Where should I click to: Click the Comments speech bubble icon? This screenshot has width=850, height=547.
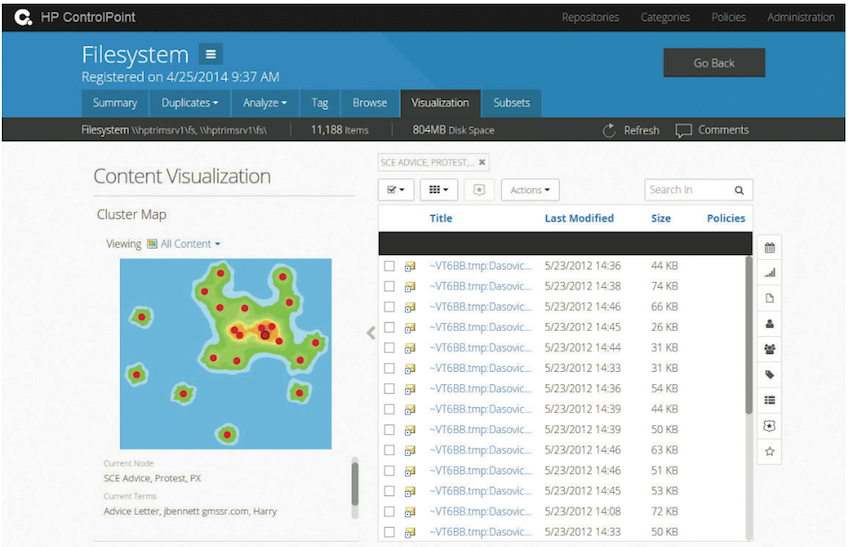[x=683, y=130]
